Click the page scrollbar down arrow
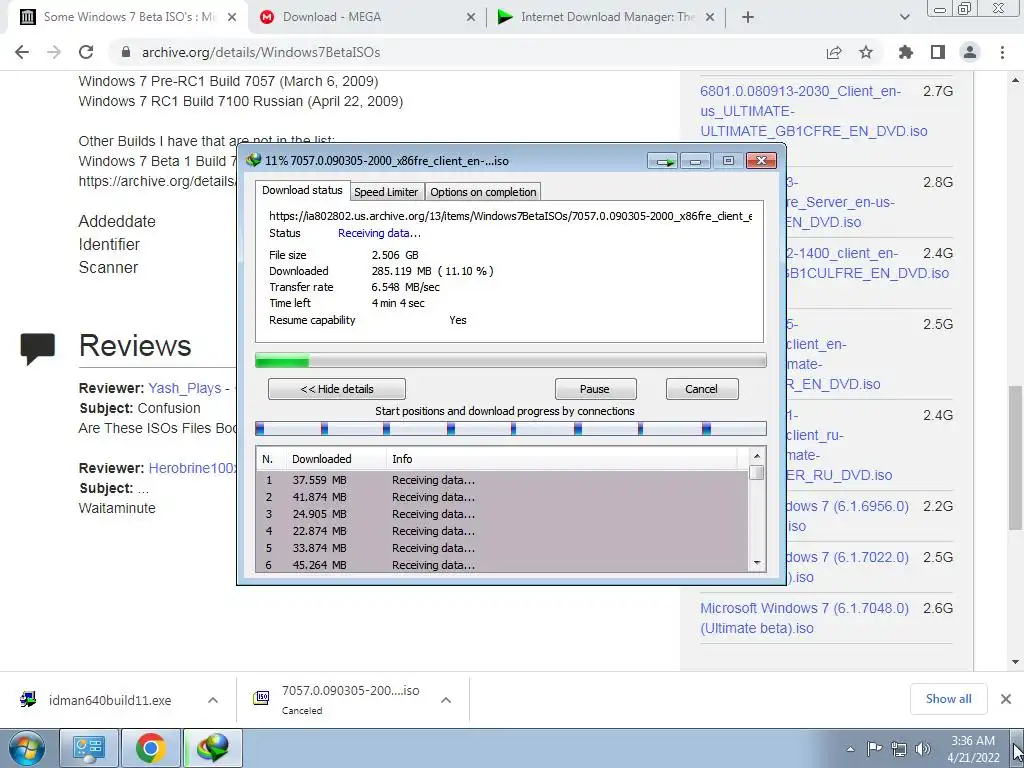This screenshot has height=768, width=1024. (x=1015, y=662)
